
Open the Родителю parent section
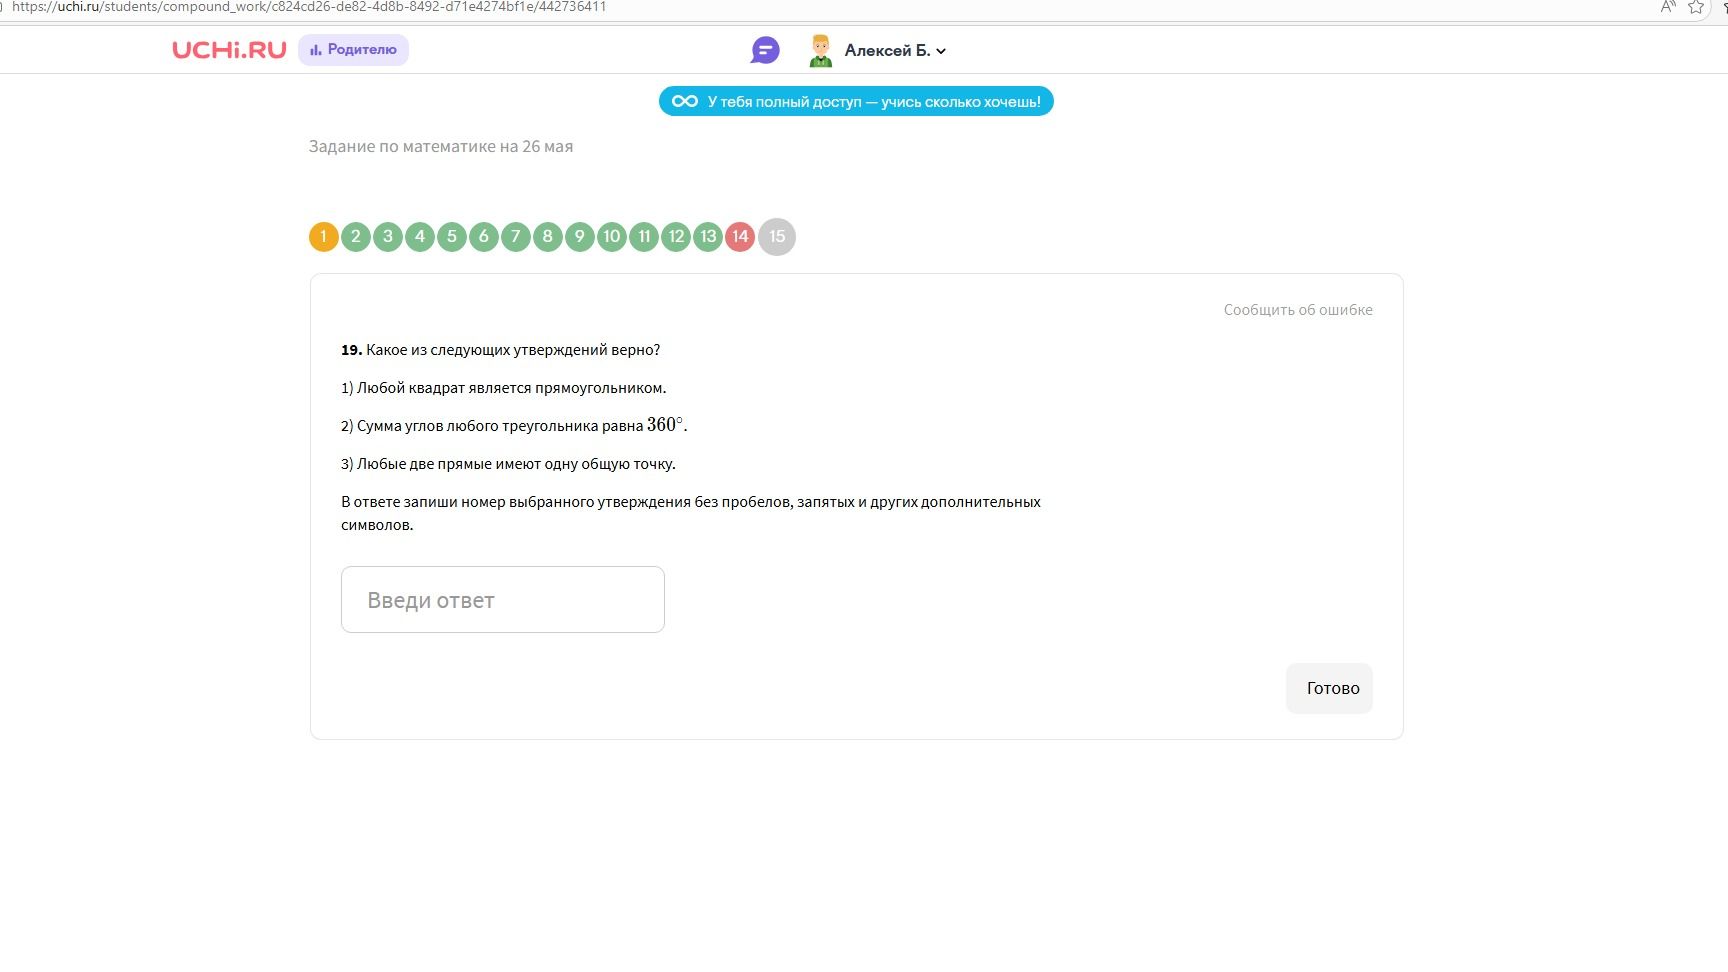coord(353,50)
